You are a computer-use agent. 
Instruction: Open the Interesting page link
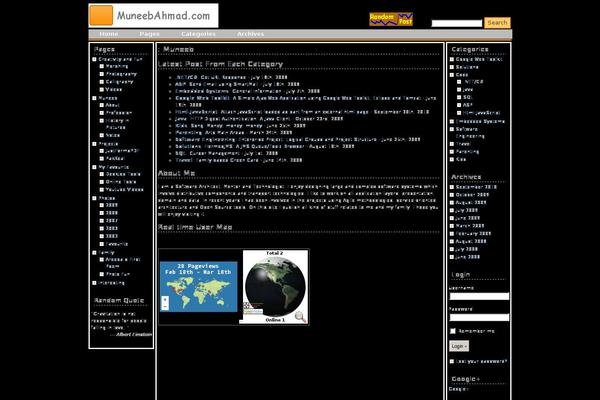[x=111, y=283]
